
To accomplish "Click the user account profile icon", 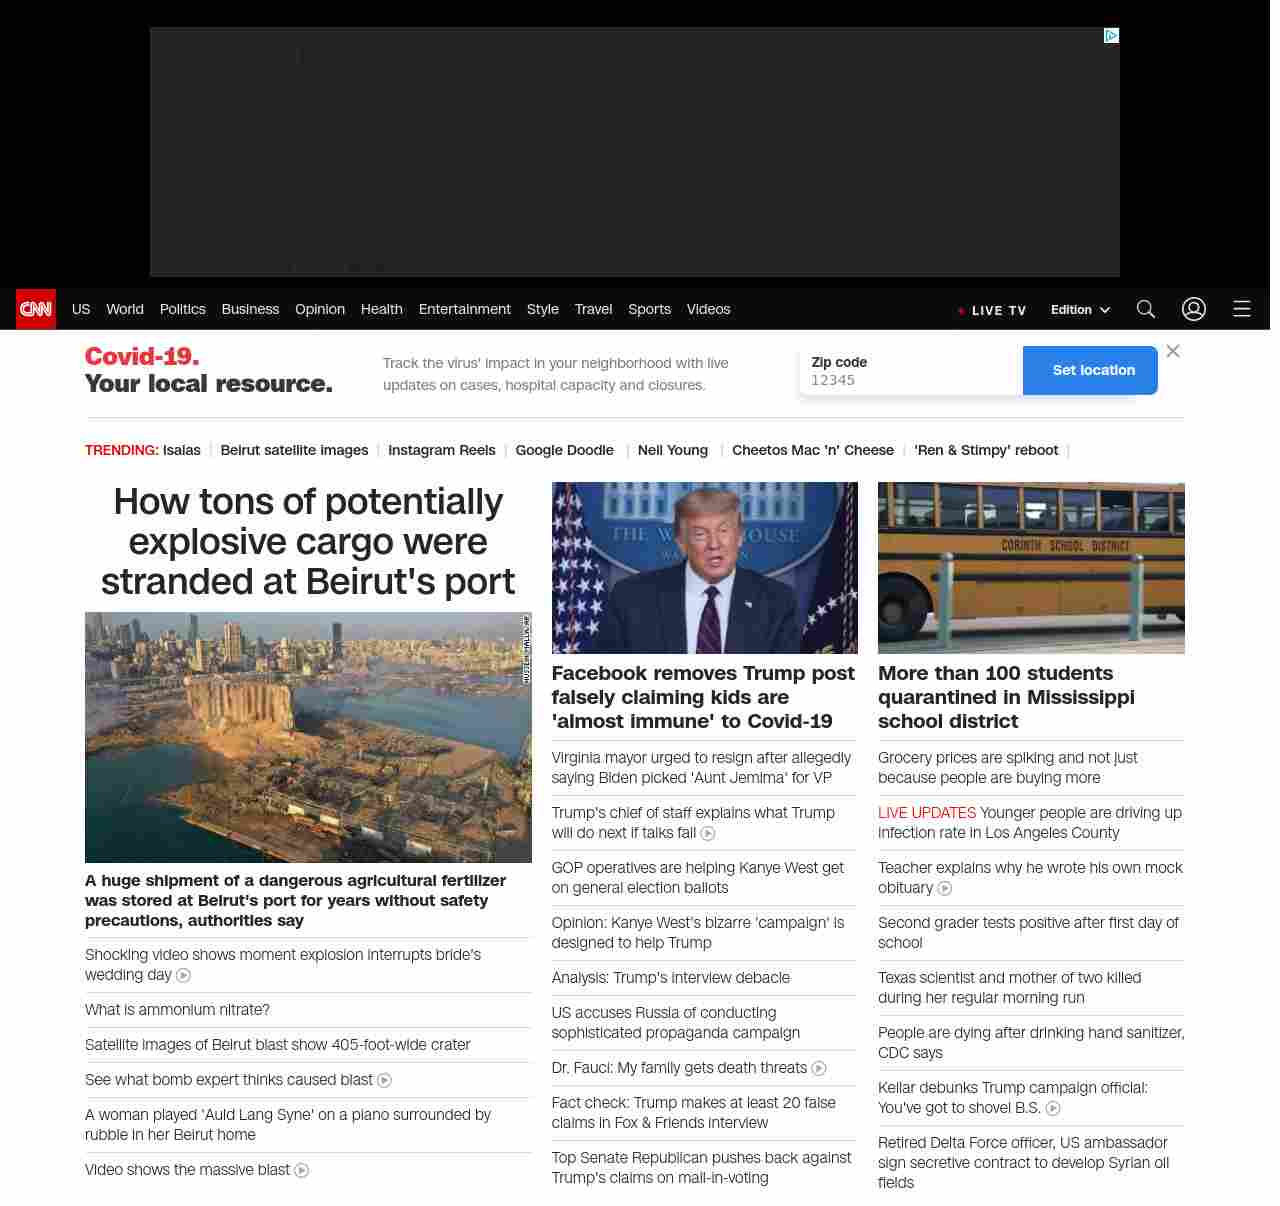I will coord(1193,309).
